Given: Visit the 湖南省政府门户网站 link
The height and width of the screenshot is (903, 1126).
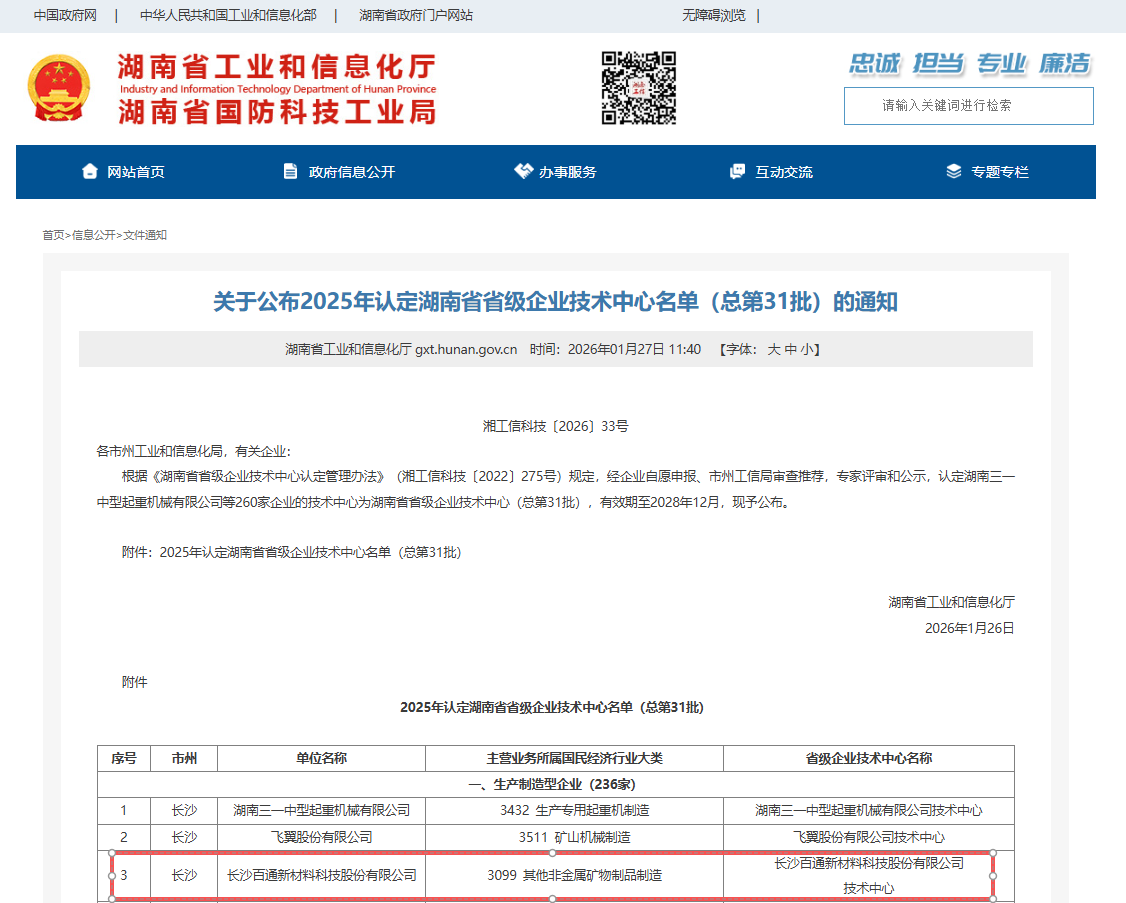Looking at the screenshot, I should point(416,15).
